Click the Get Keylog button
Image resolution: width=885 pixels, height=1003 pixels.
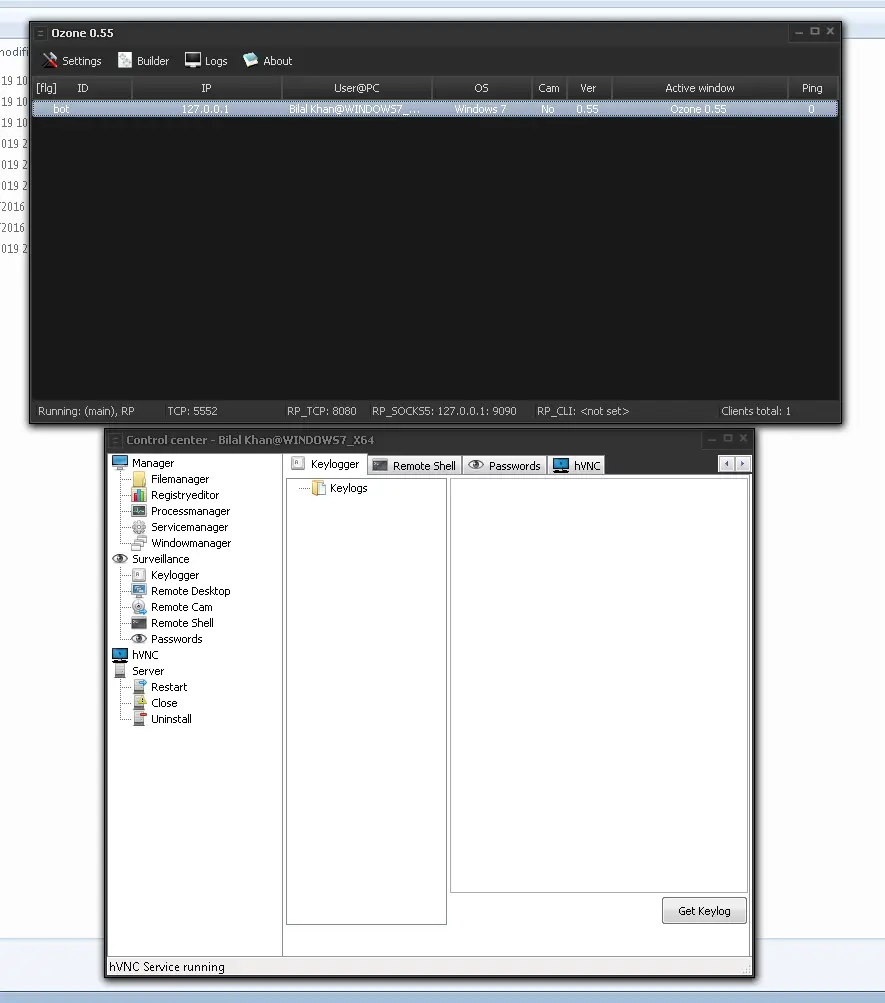coord(704,911)
